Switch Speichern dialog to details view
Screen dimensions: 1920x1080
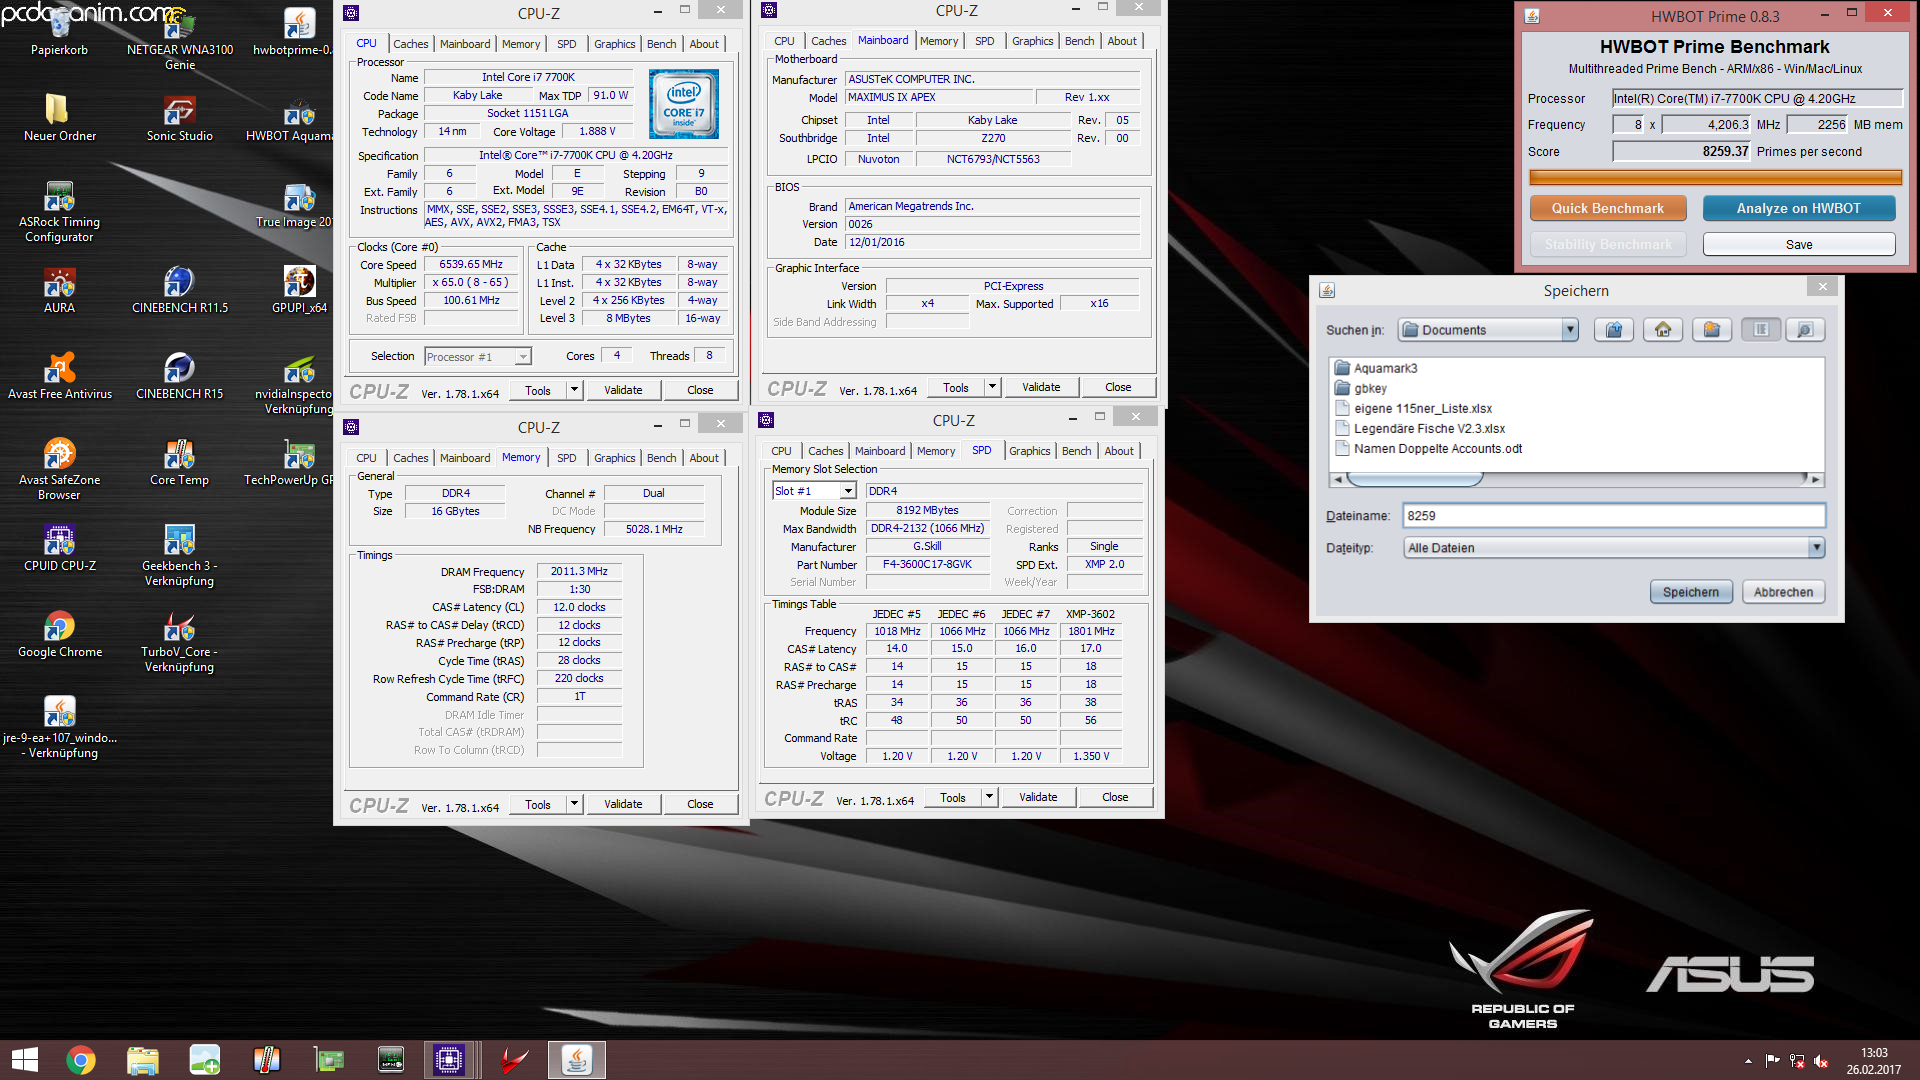pos(1804,330)
